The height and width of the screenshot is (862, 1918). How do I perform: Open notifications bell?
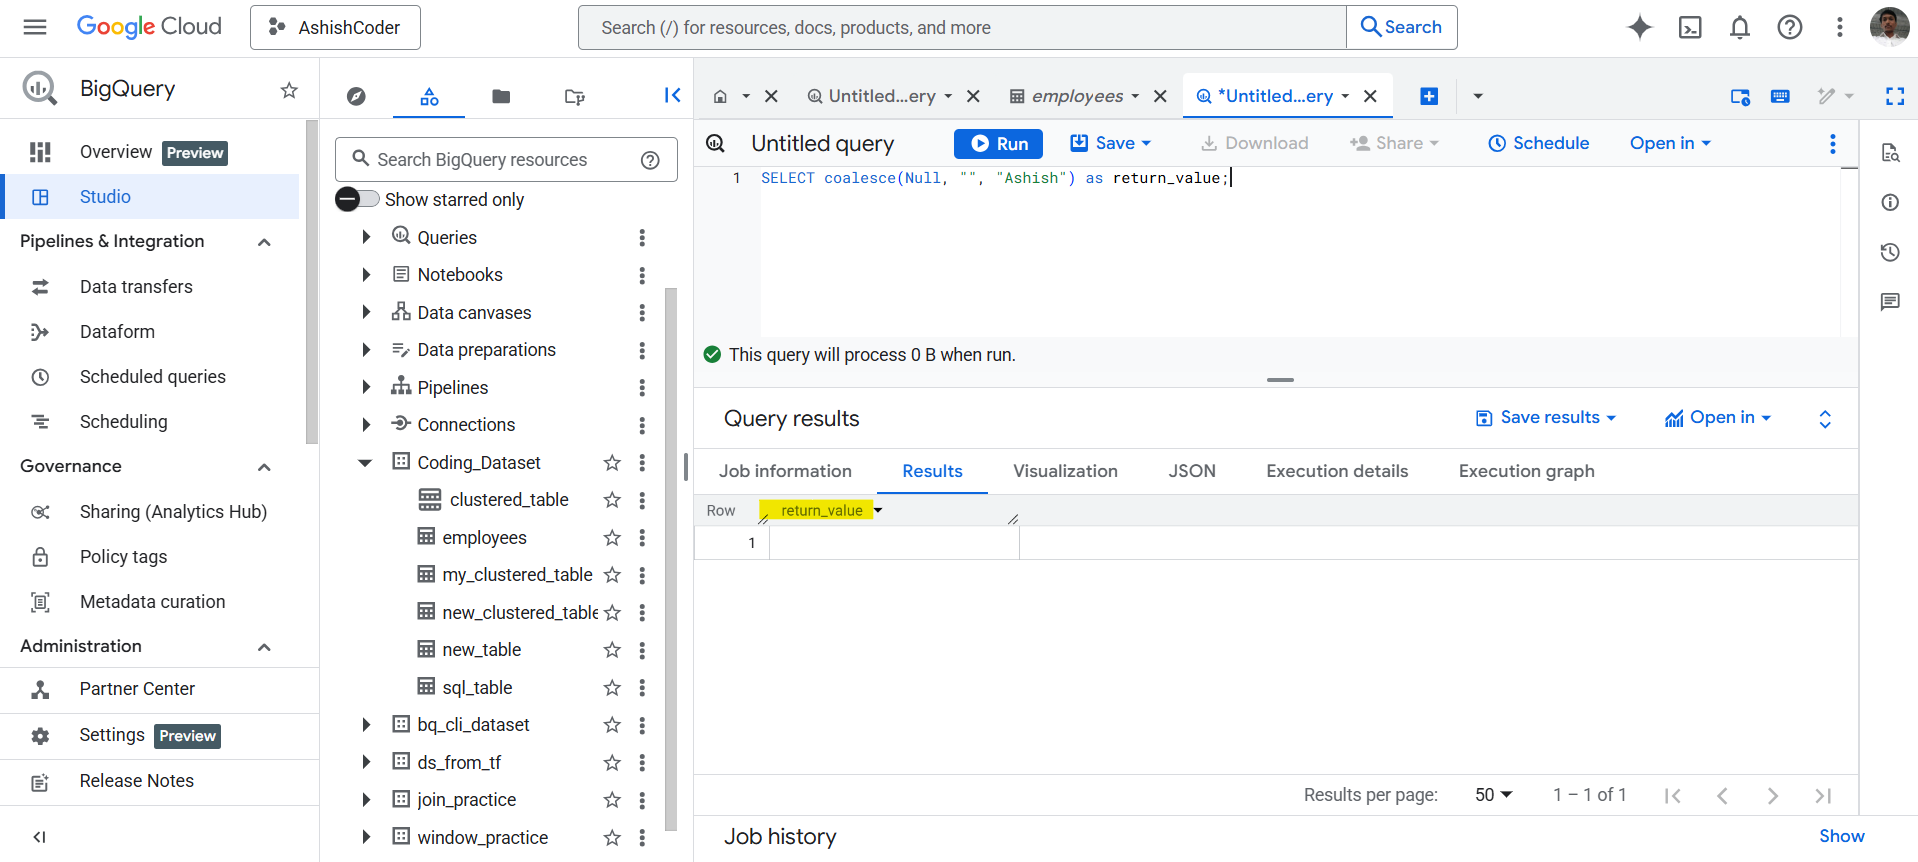[x=1740, y=27]
